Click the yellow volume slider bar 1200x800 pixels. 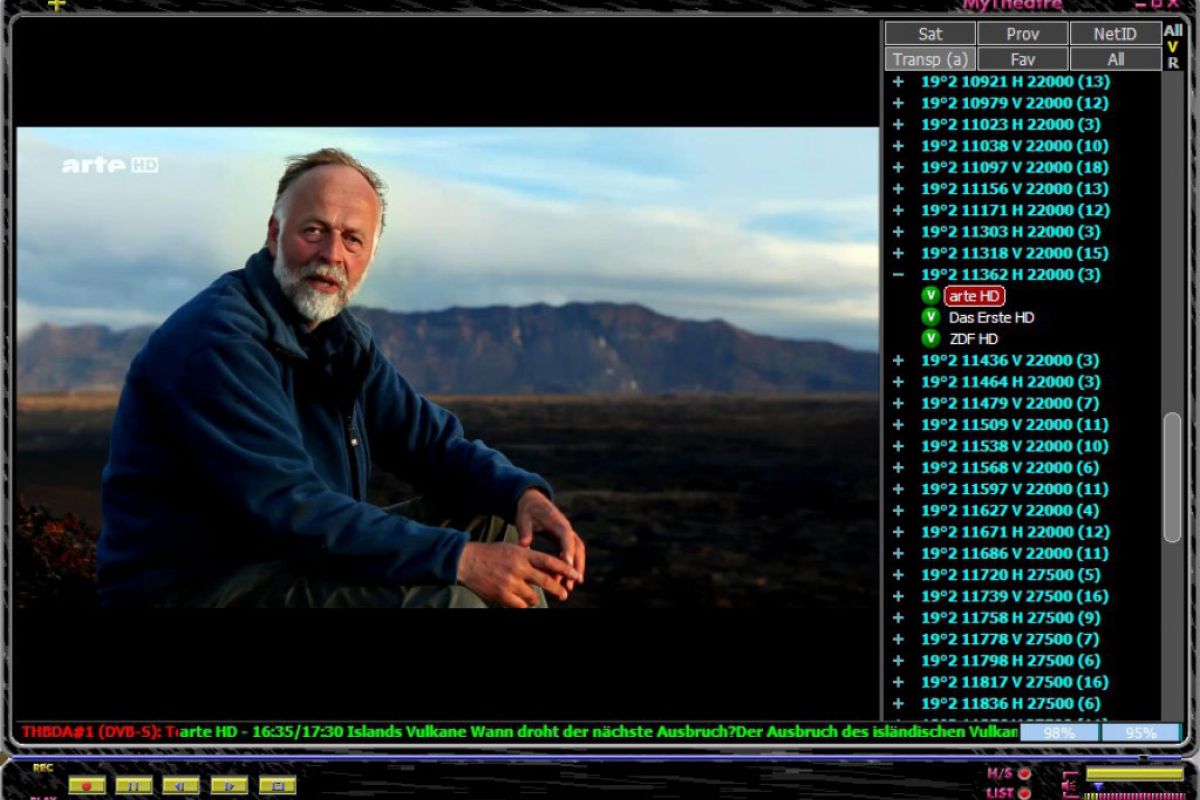[1134, 773]
